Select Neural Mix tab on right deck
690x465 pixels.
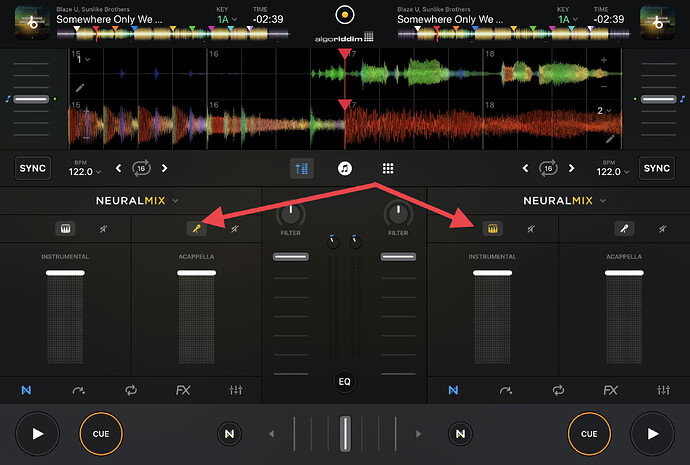point(453,390)
